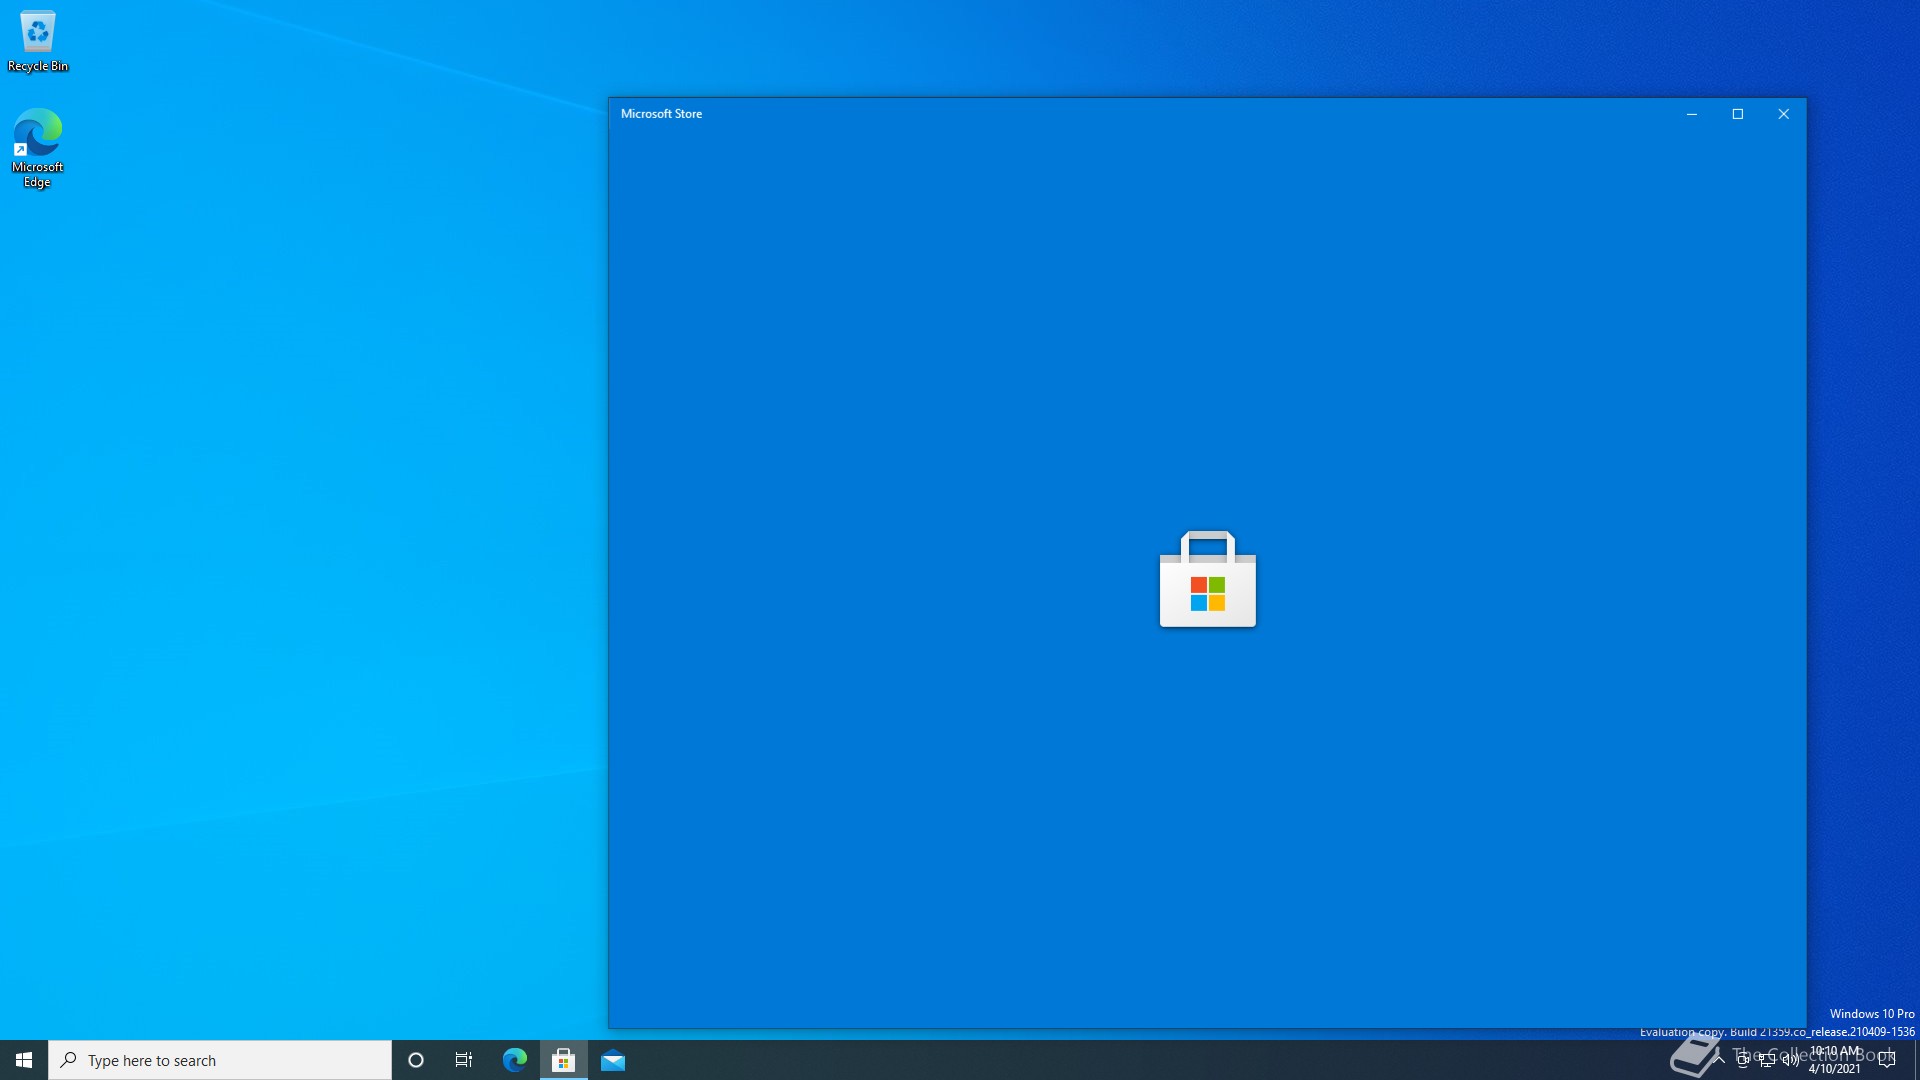Select the Microsoft Edge desktop shortcut
The width and height of the screenshot is (1920, 1080).
pos(37,148)
